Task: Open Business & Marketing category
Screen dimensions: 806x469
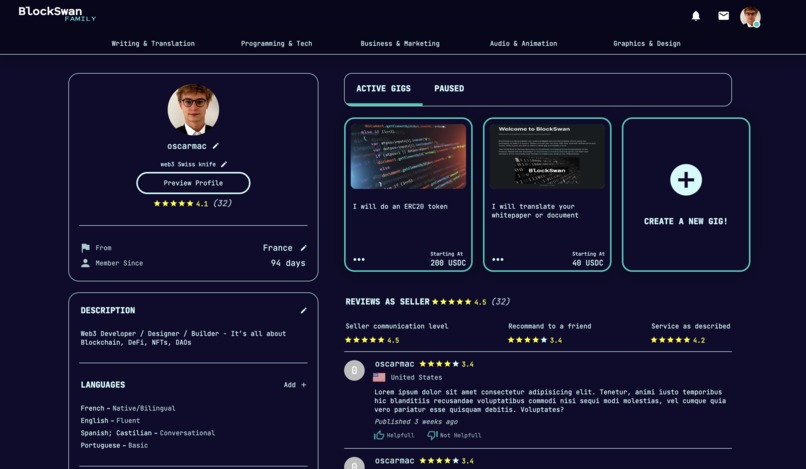Action: (400, 44)
